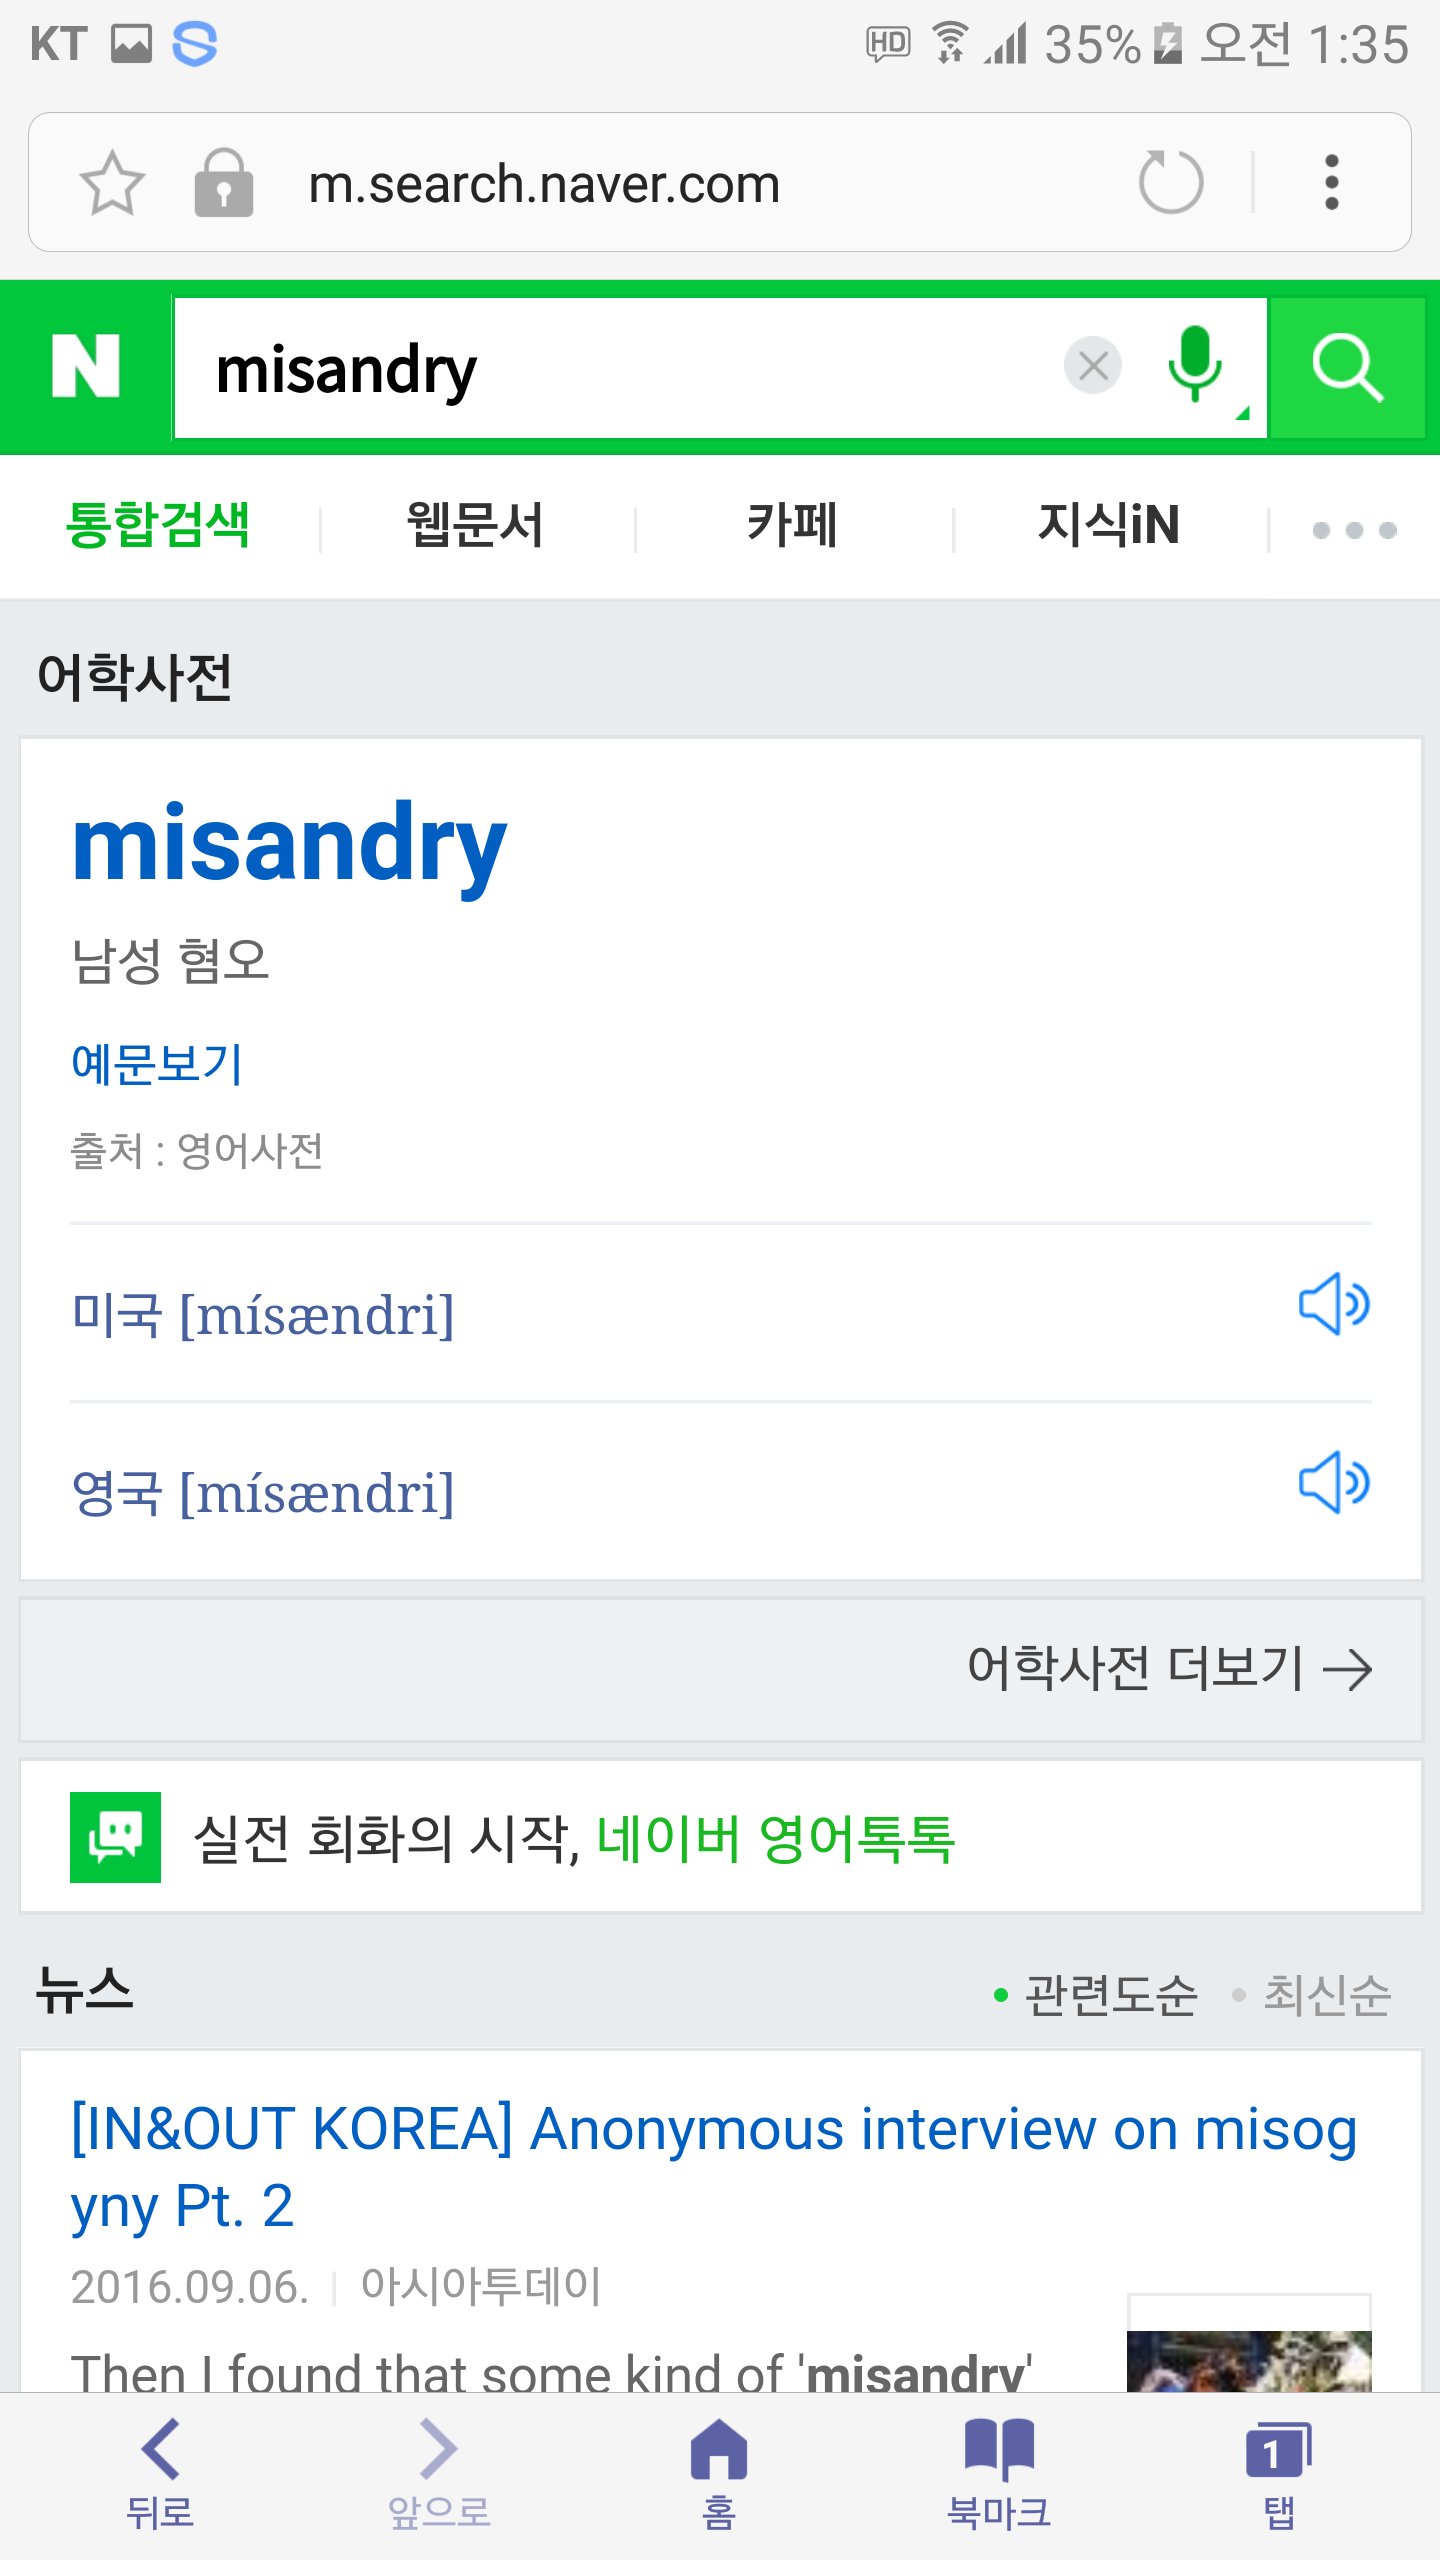Tap the Naver N logo
1440x2560 pixels.
86,367
